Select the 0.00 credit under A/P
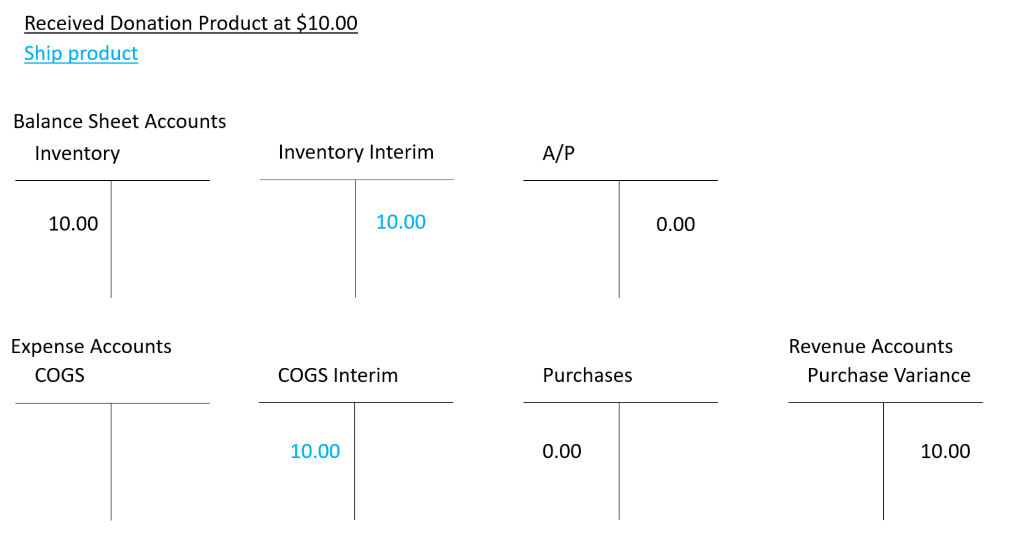 [676, 225]
